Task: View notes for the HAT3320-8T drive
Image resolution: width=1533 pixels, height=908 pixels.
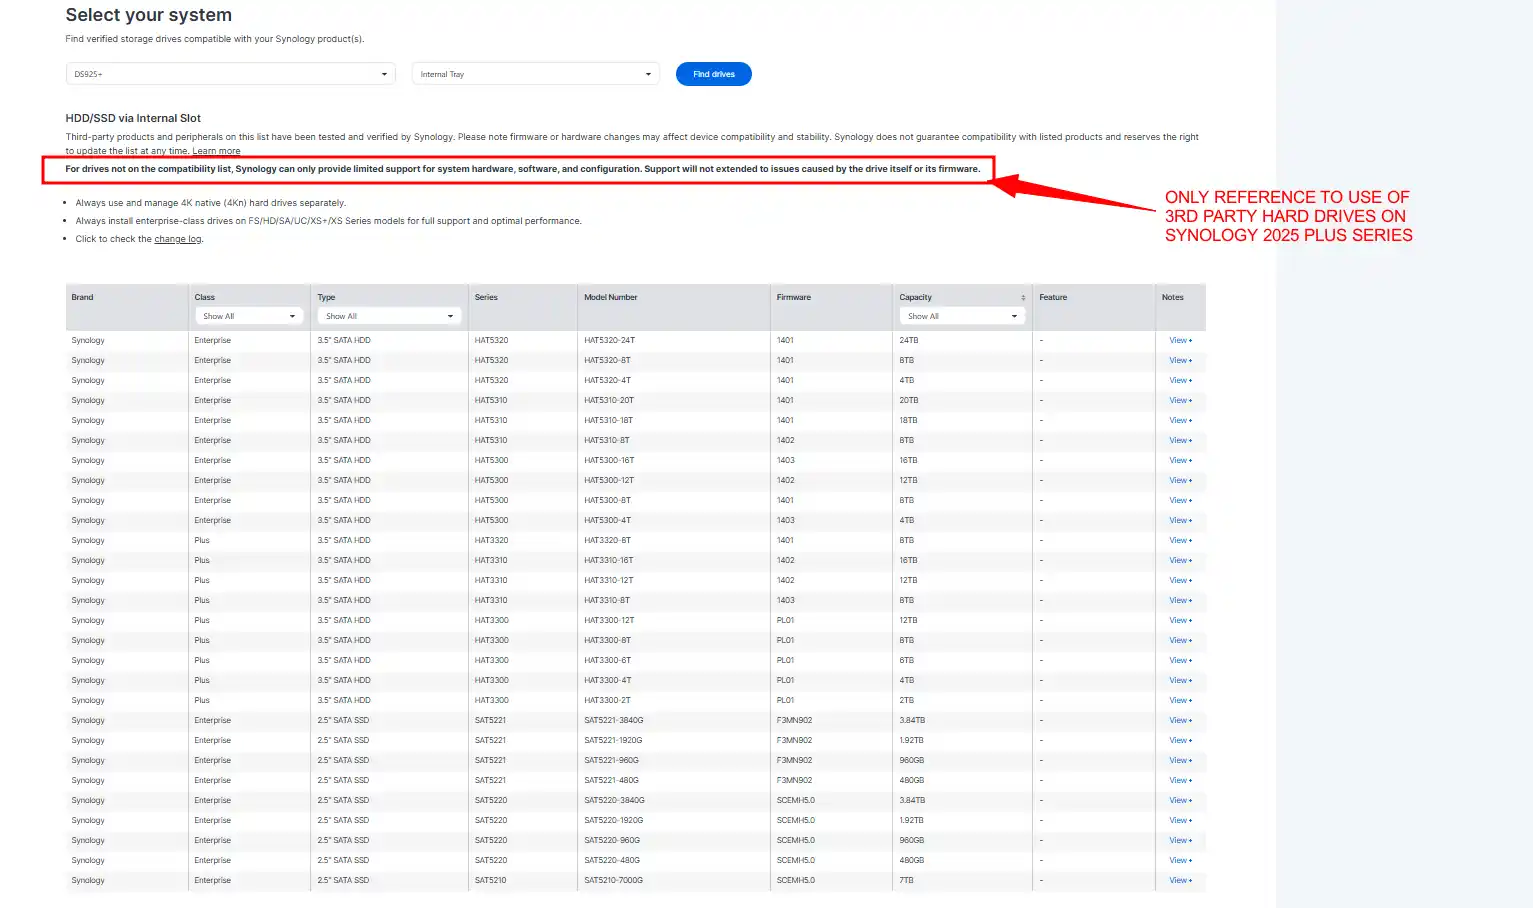Action: coord(1179,541)
